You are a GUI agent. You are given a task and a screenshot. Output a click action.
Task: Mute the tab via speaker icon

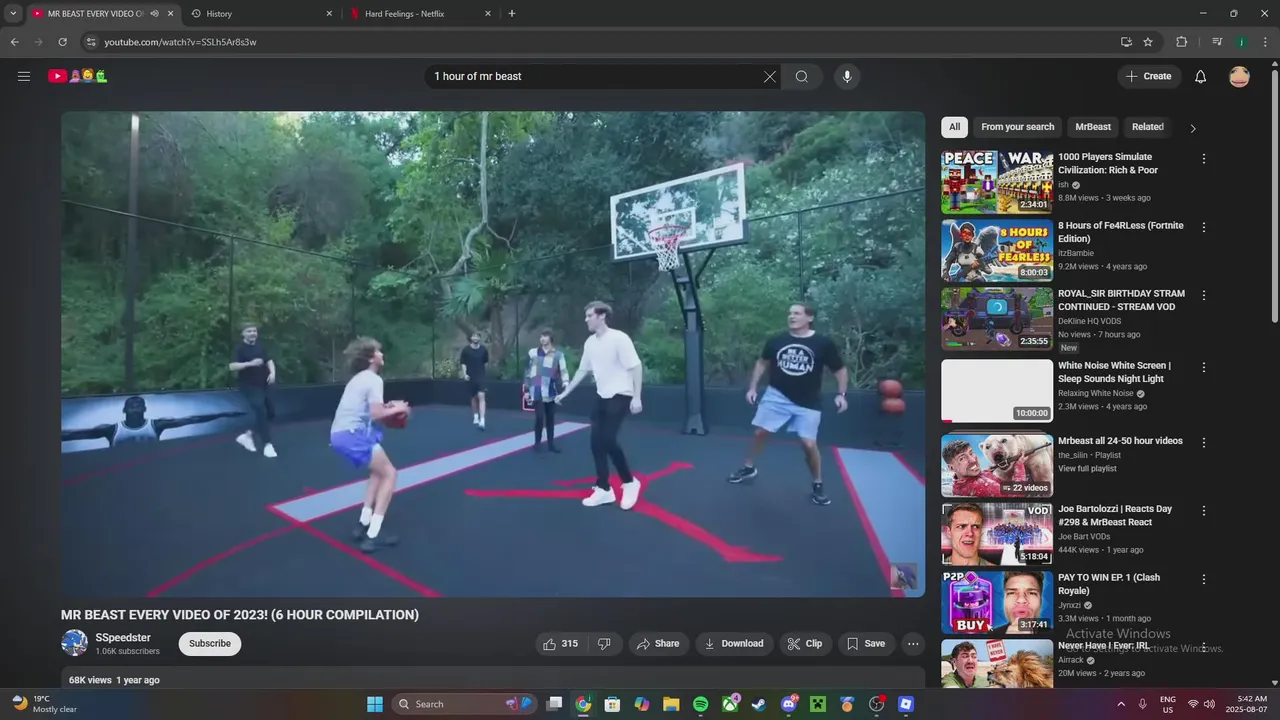(154, 14)
